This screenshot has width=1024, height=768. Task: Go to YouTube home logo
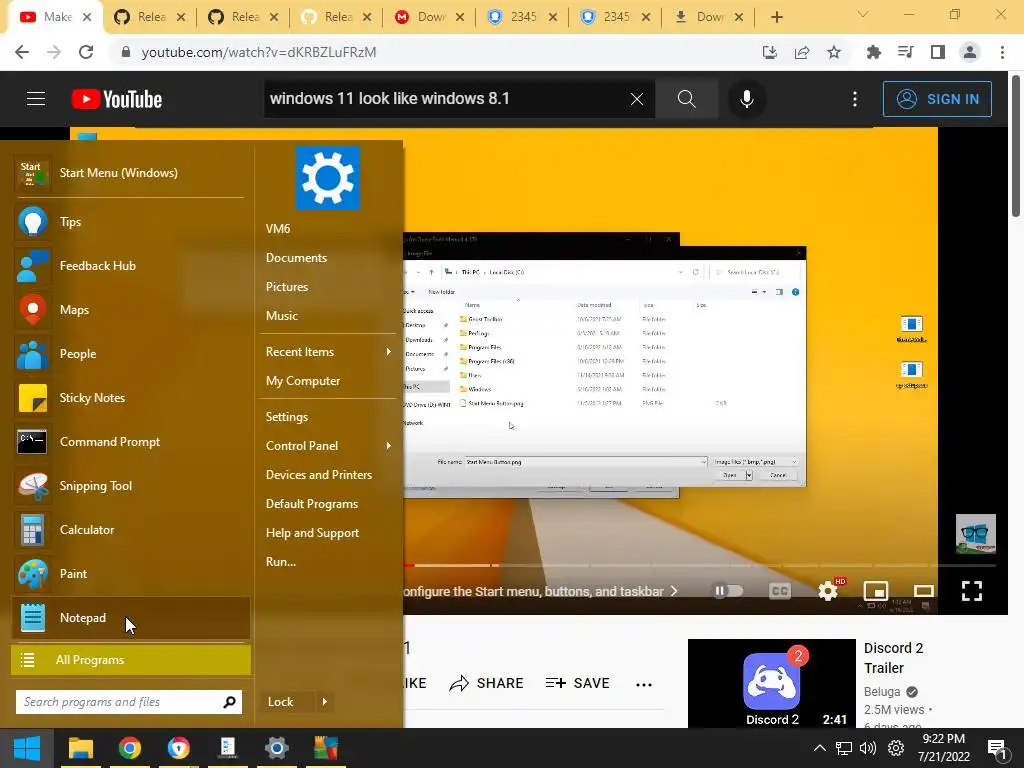117,99
